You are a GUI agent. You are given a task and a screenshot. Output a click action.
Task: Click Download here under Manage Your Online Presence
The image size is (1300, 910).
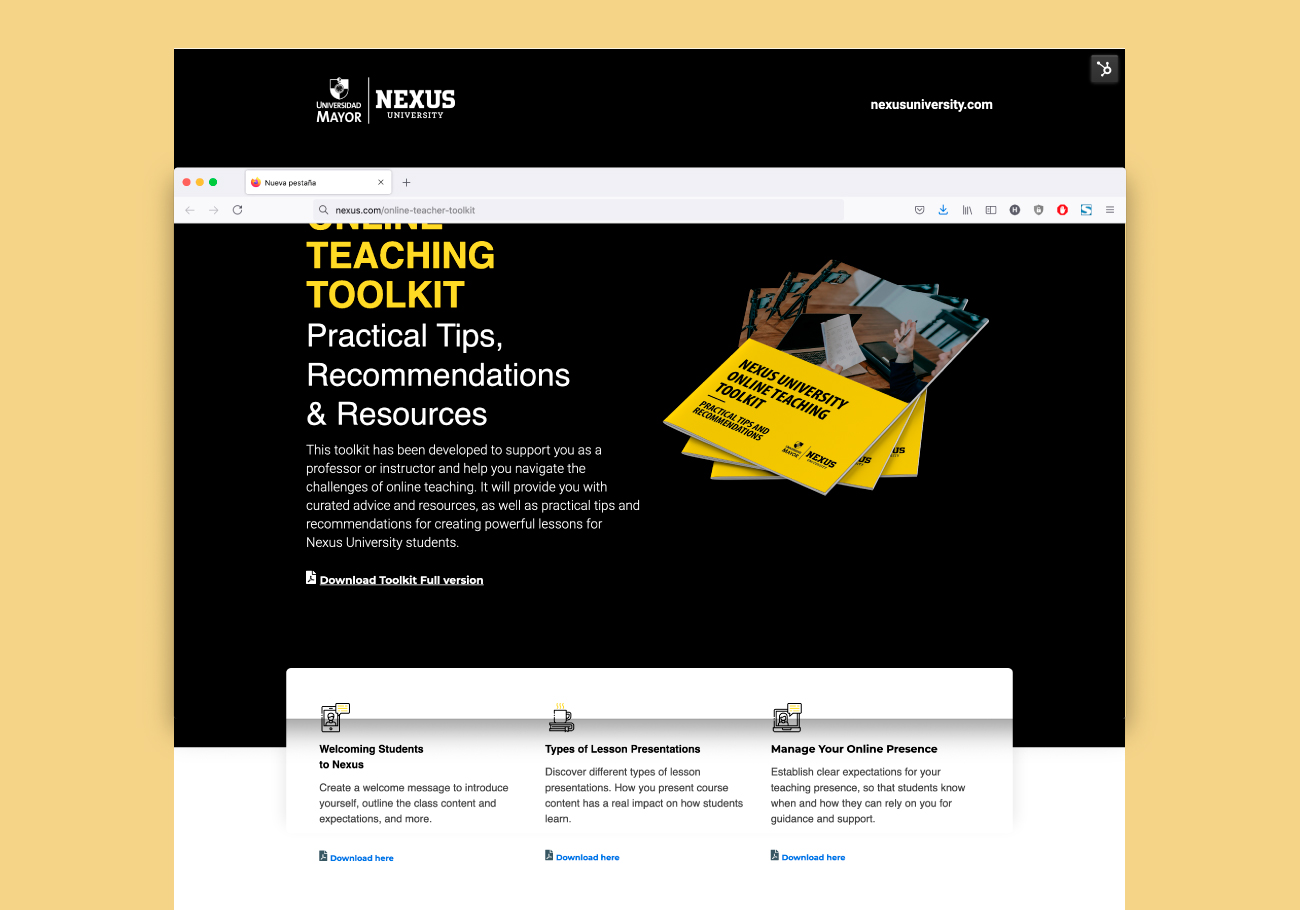click(813, 857)
